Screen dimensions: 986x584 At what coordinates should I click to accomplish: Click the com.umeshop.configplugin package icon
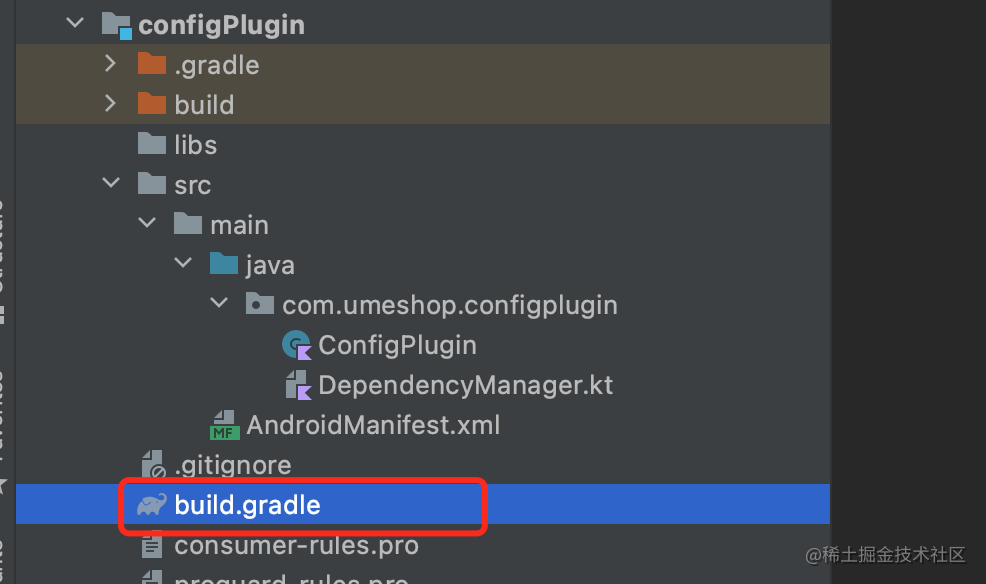point(260,305)
